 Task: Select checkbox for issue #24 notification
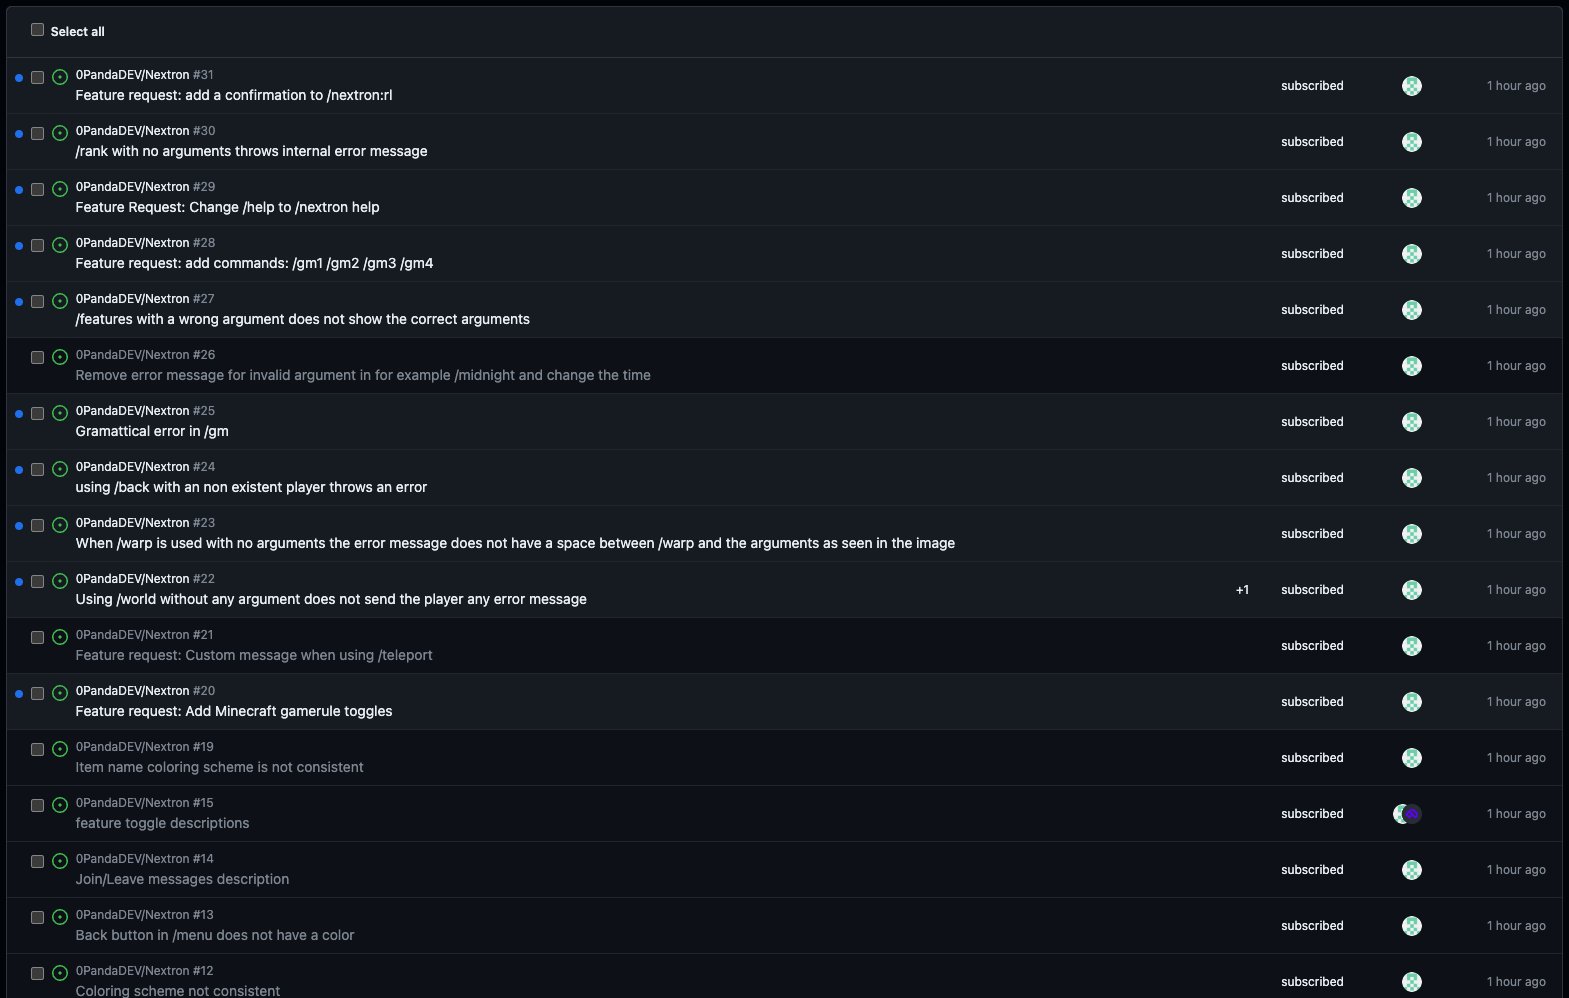tap(38, 469)
